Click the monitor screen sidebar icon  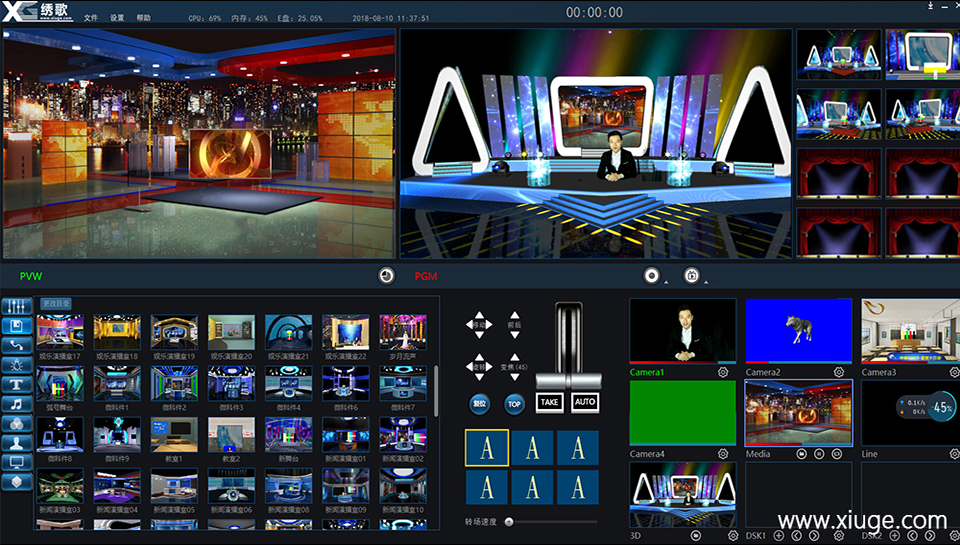coord(16,462)
